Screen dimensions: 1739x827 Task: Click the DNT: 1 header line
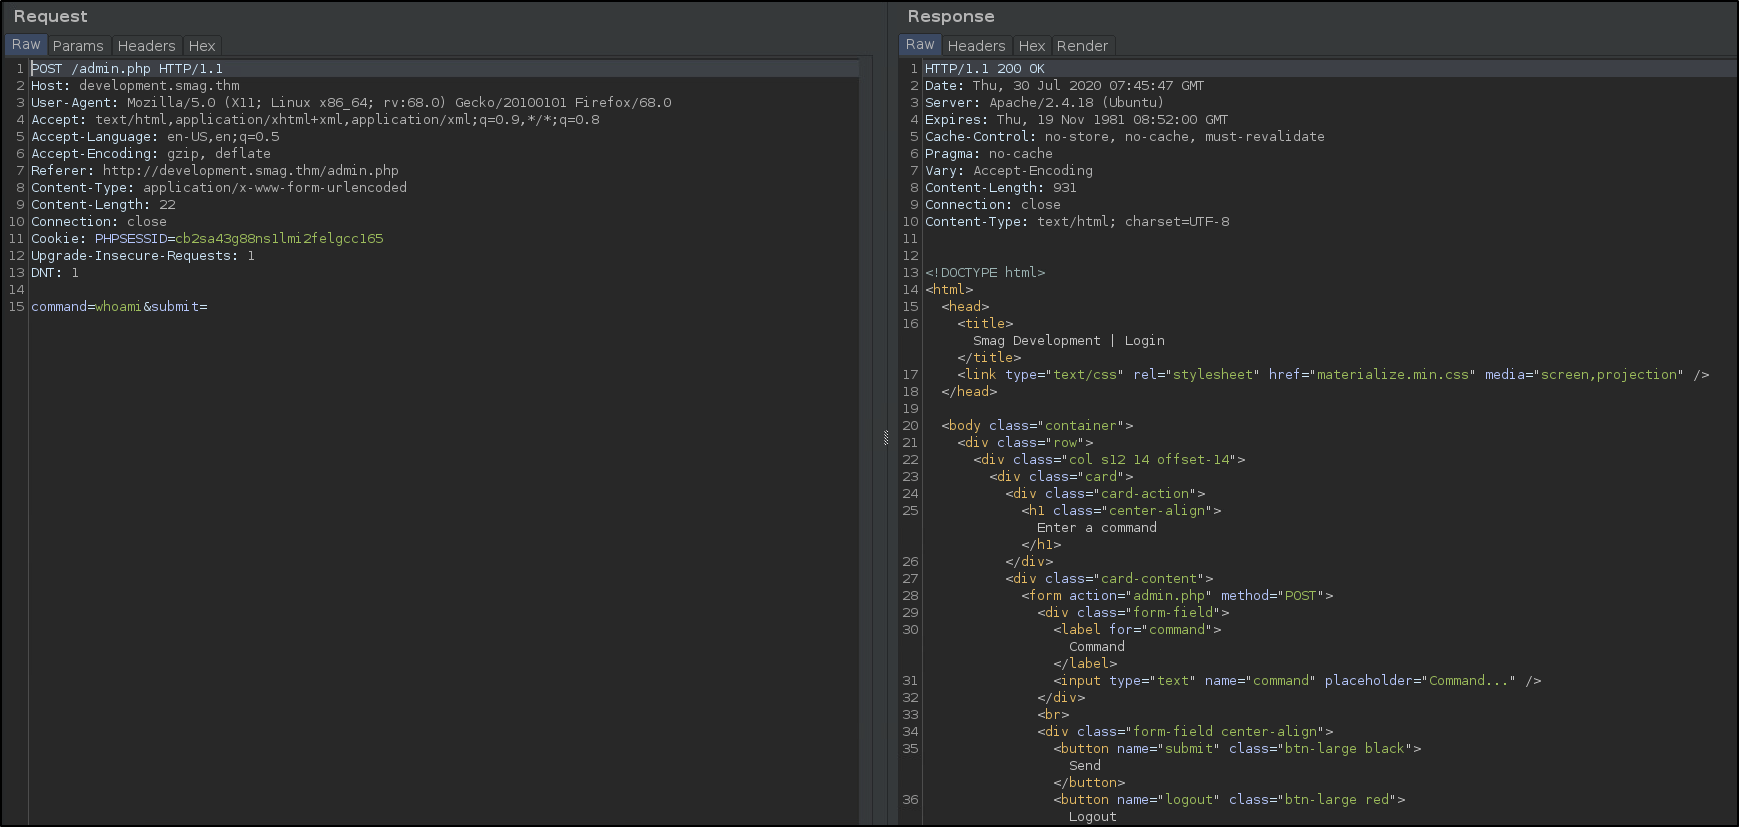[x=55, y=273]
